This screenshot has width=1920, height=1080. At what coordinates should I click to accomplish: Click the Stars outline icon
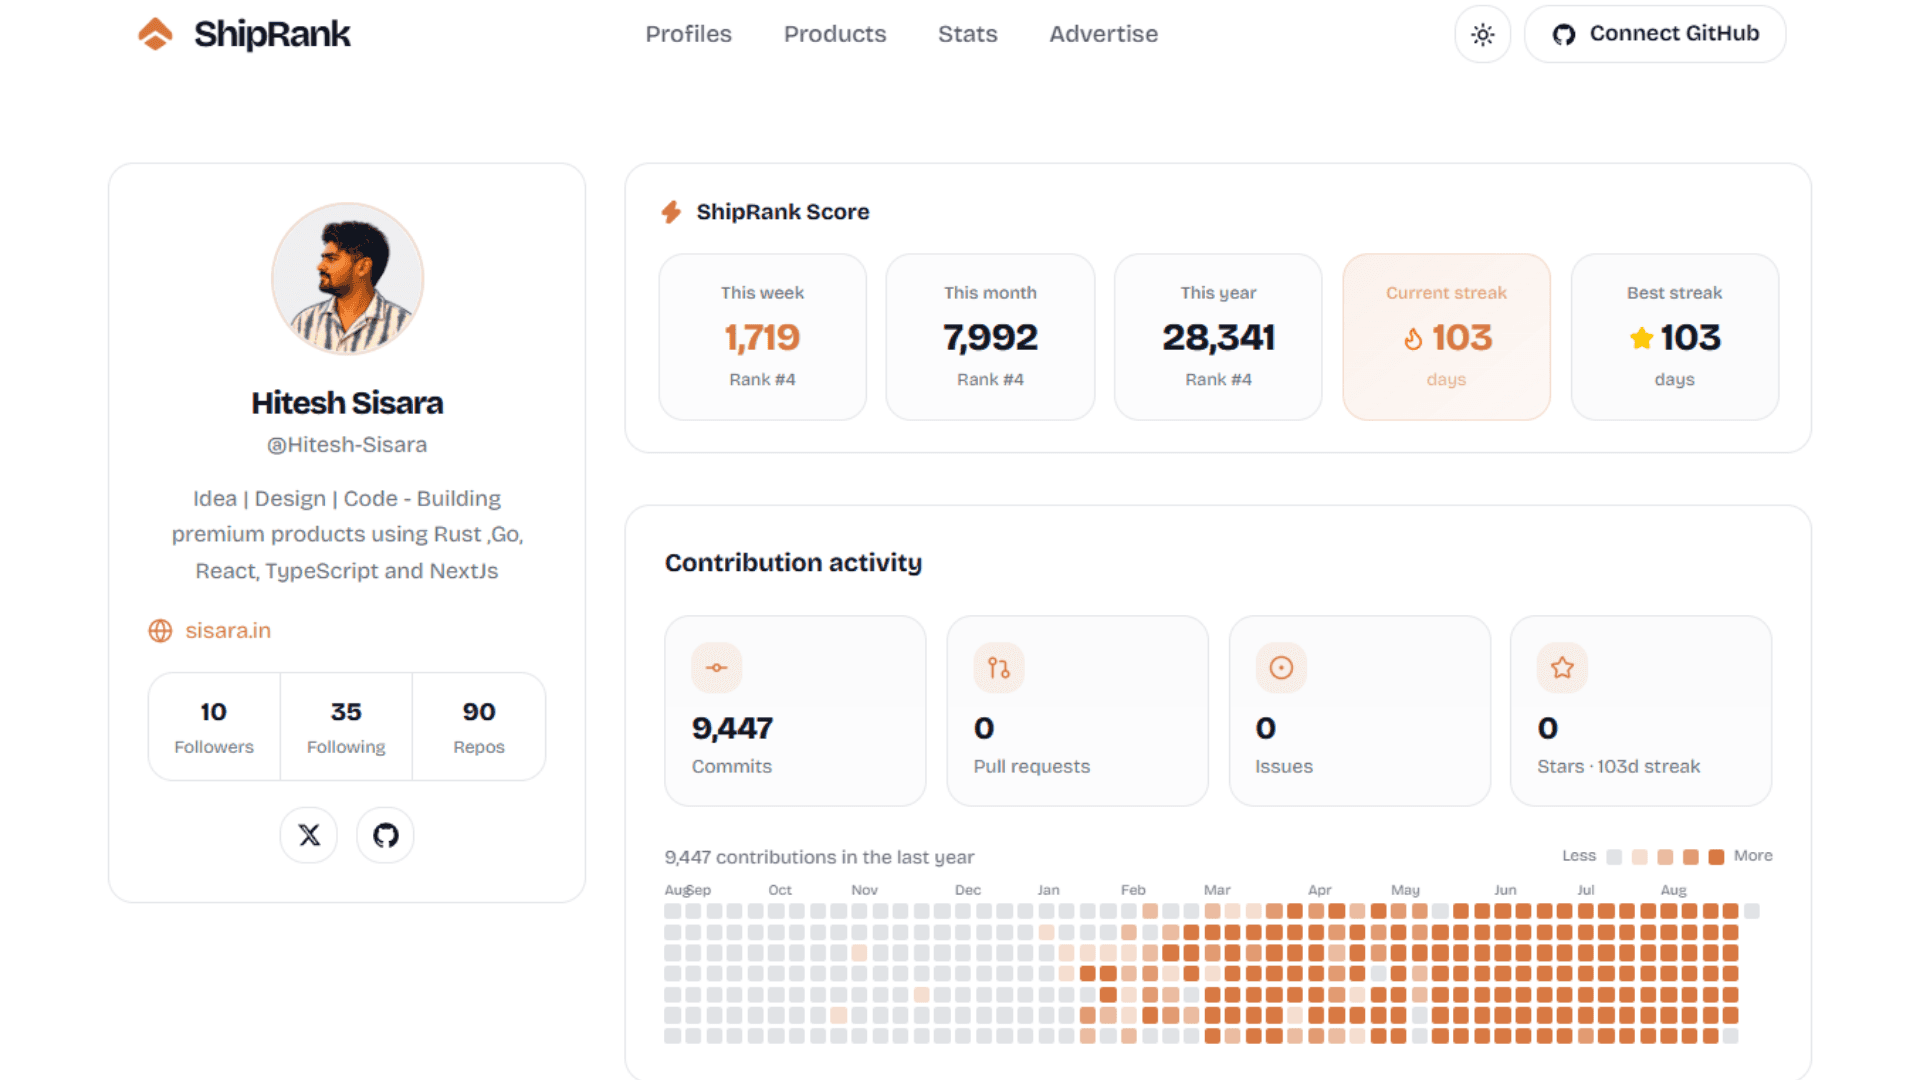[x=1562, y=668]
